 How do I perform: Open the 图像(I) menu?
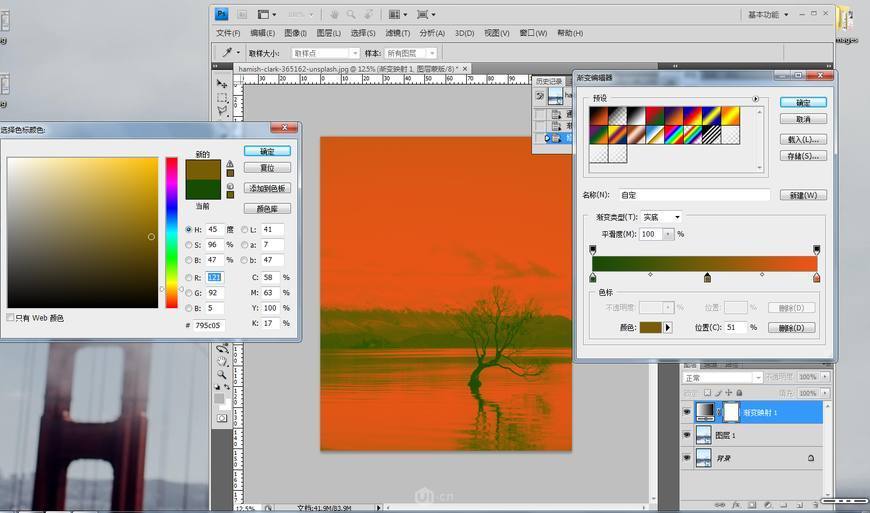296,33
